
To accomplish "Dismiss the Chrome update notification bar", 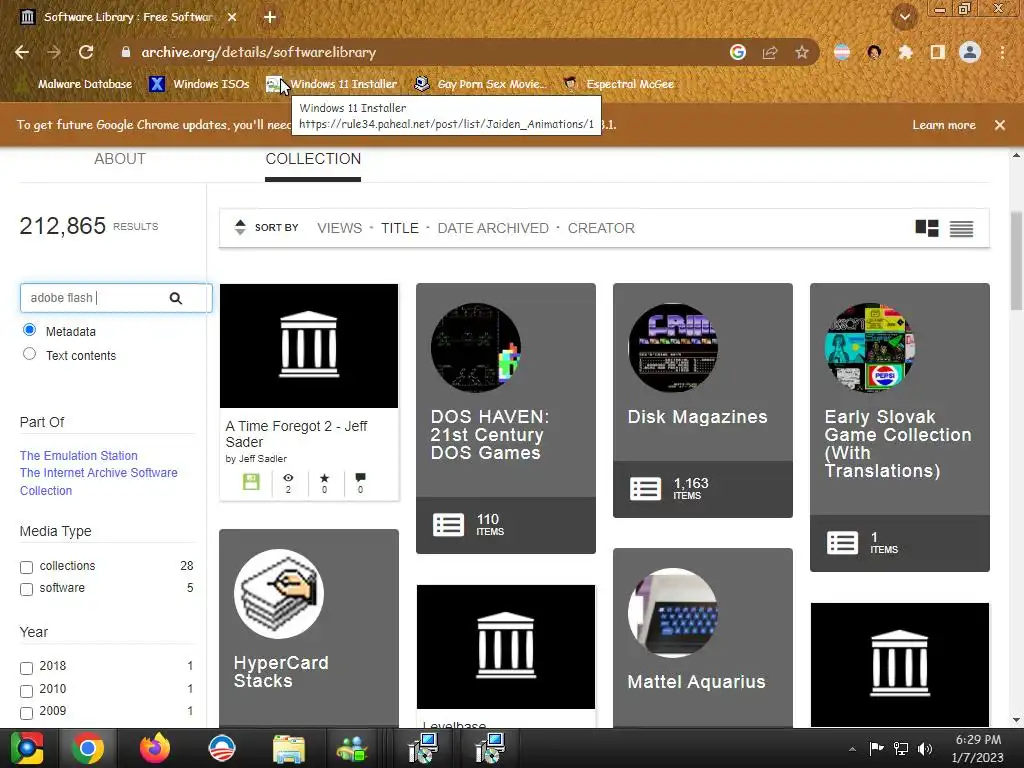I will tap(1000, 125).
